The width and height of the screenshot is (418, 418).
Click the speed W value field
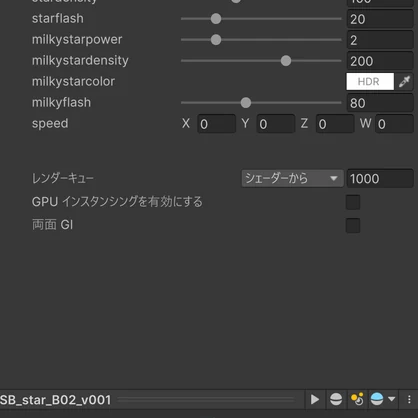(x=394, y=124)
